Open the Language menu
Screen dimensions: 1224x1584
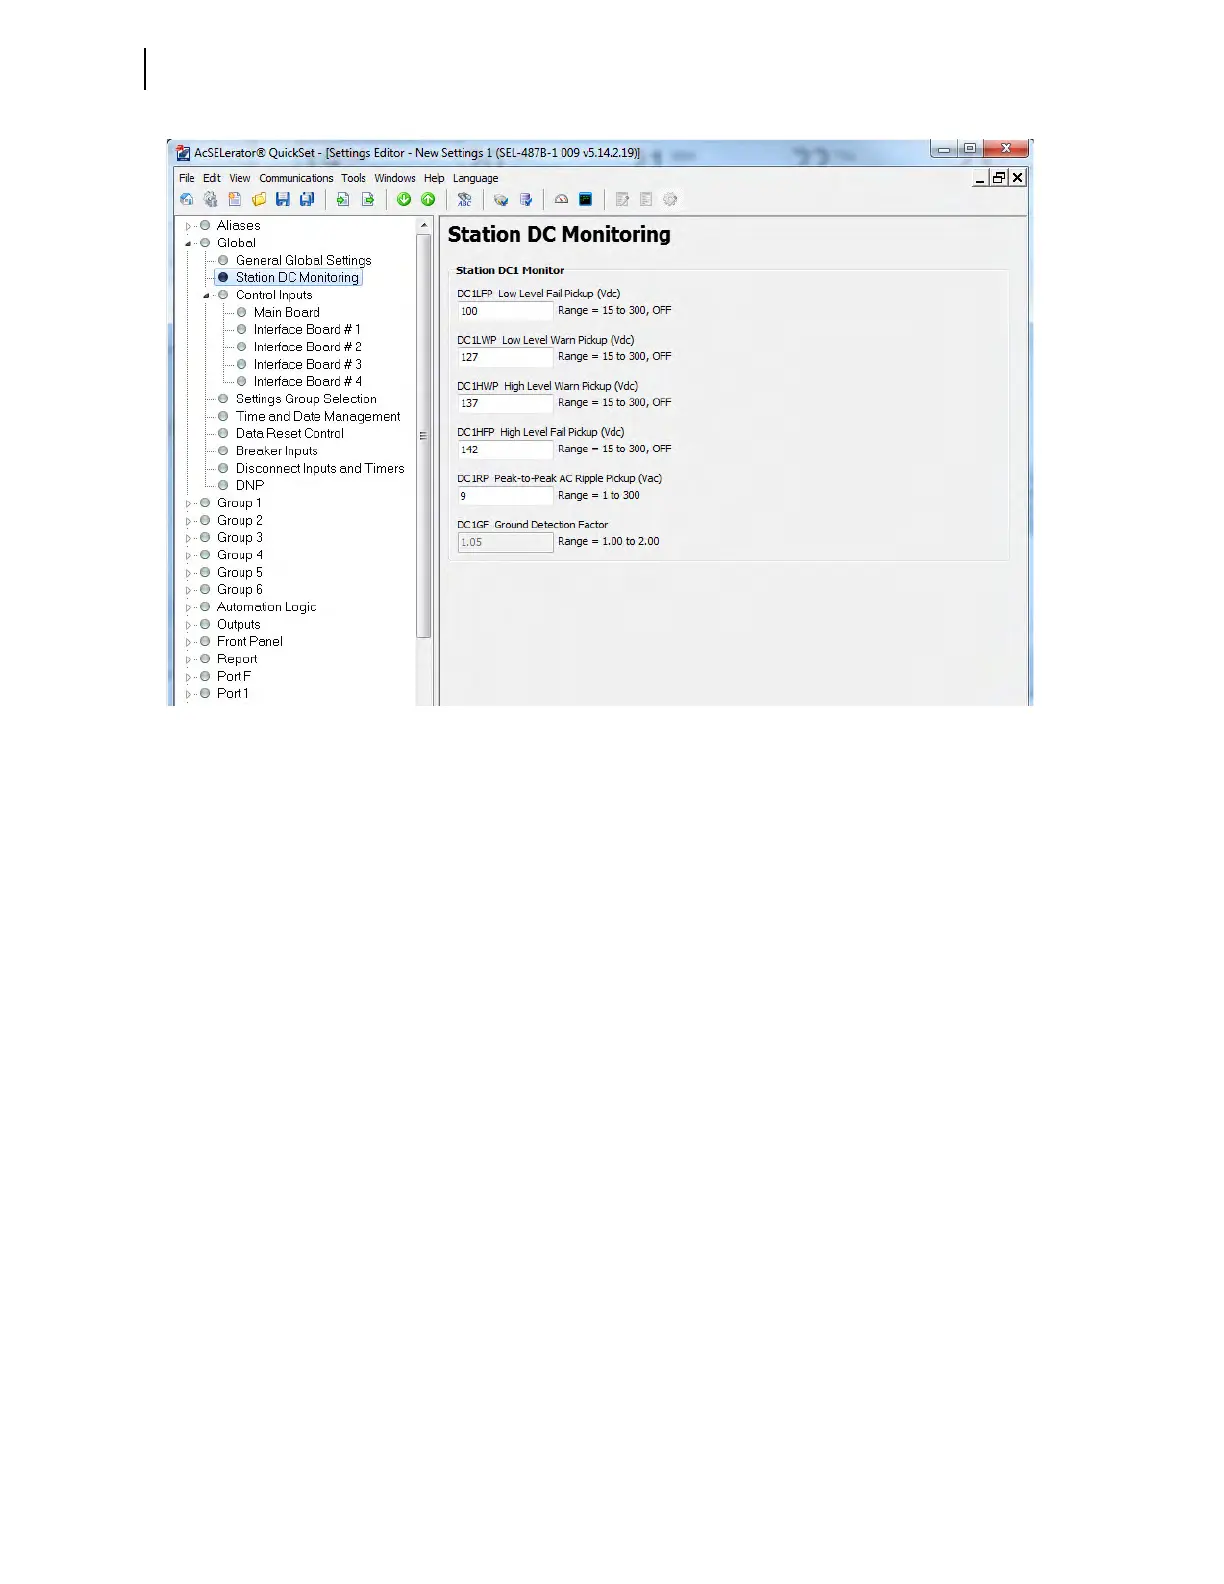(x=475, y=178)
